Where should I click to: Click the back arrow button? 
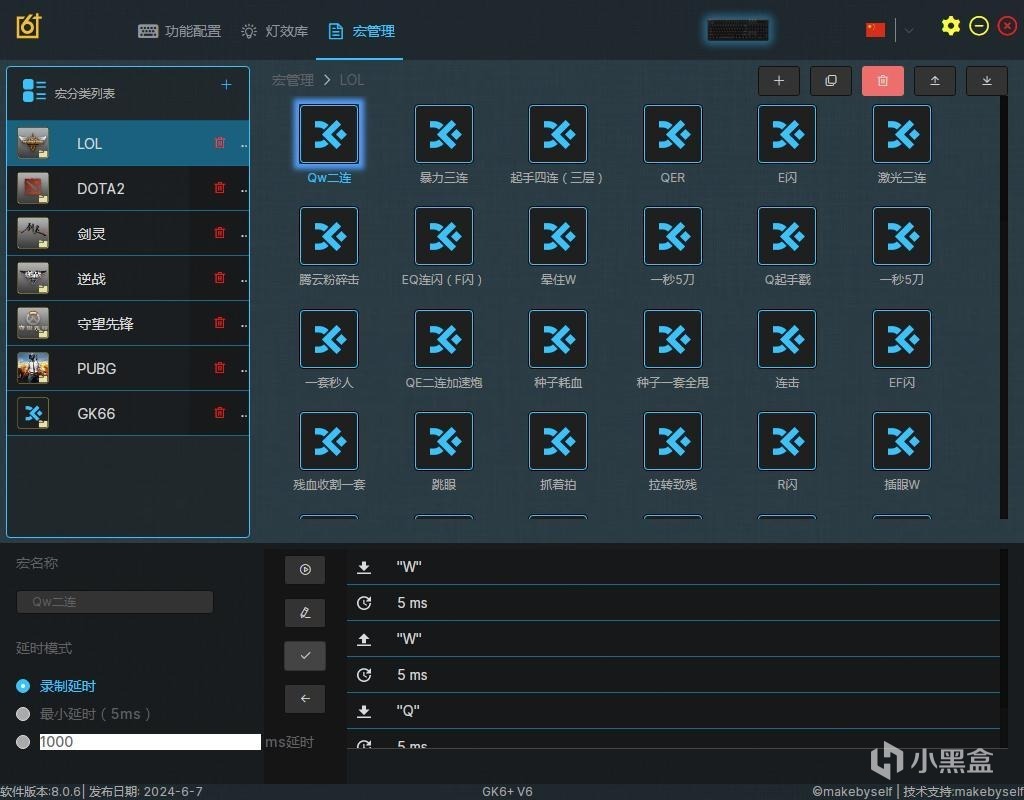click(x=305, y=699)
